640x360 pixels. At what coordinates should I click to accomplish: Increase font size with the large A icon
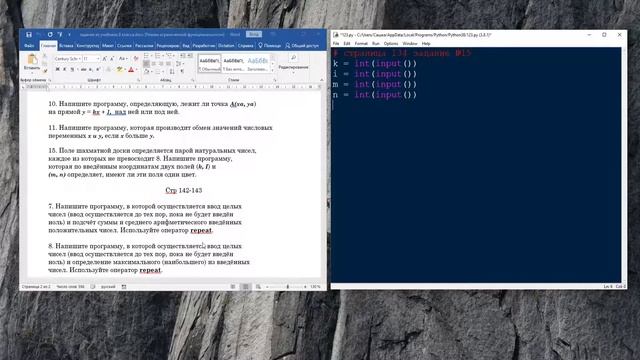tap(104, 59)
